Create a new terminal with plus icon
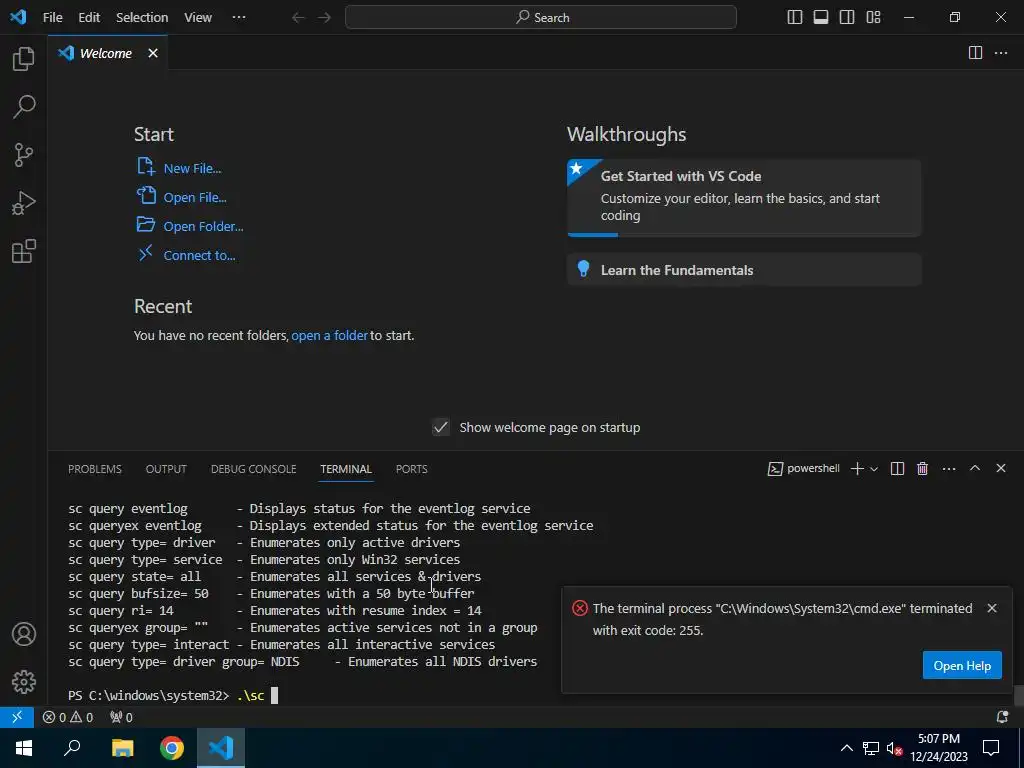Image resolution: width=1024 pixels, height=768 pixels. 857,469
